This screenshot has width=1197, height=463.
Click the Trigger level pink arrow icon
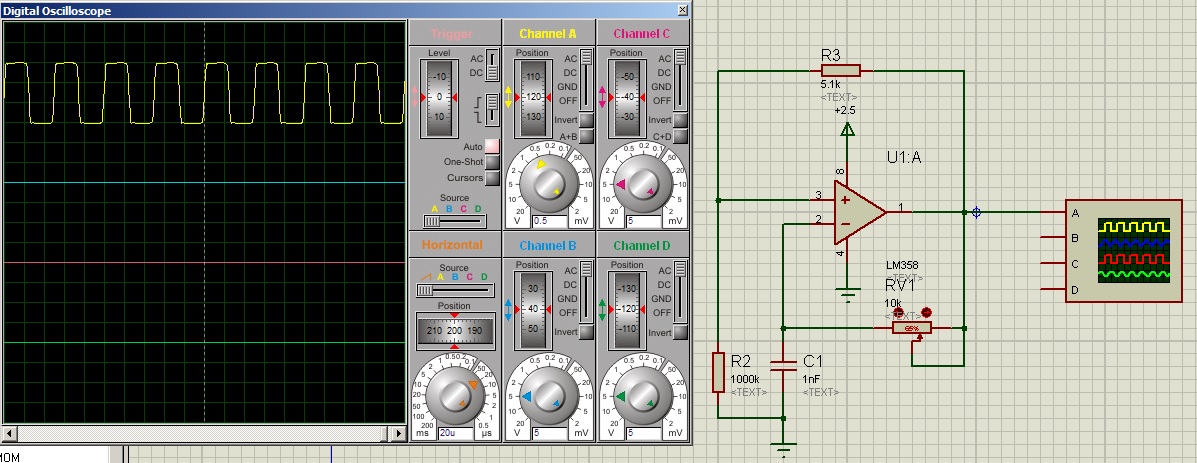(x=416, y=97)
